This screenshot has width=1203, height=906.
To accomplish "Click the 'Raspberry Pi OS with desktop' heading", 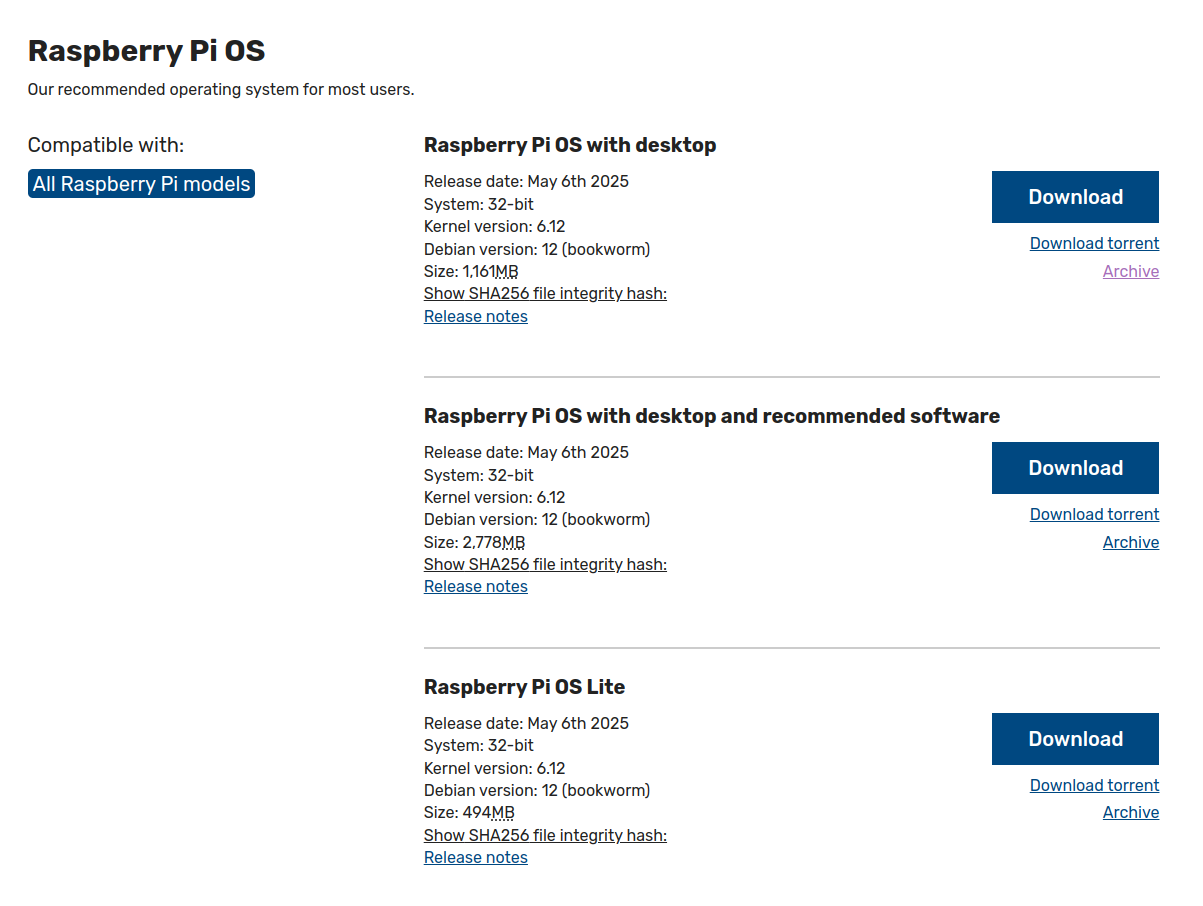I will pyautogui.click(x=570, y=145).
